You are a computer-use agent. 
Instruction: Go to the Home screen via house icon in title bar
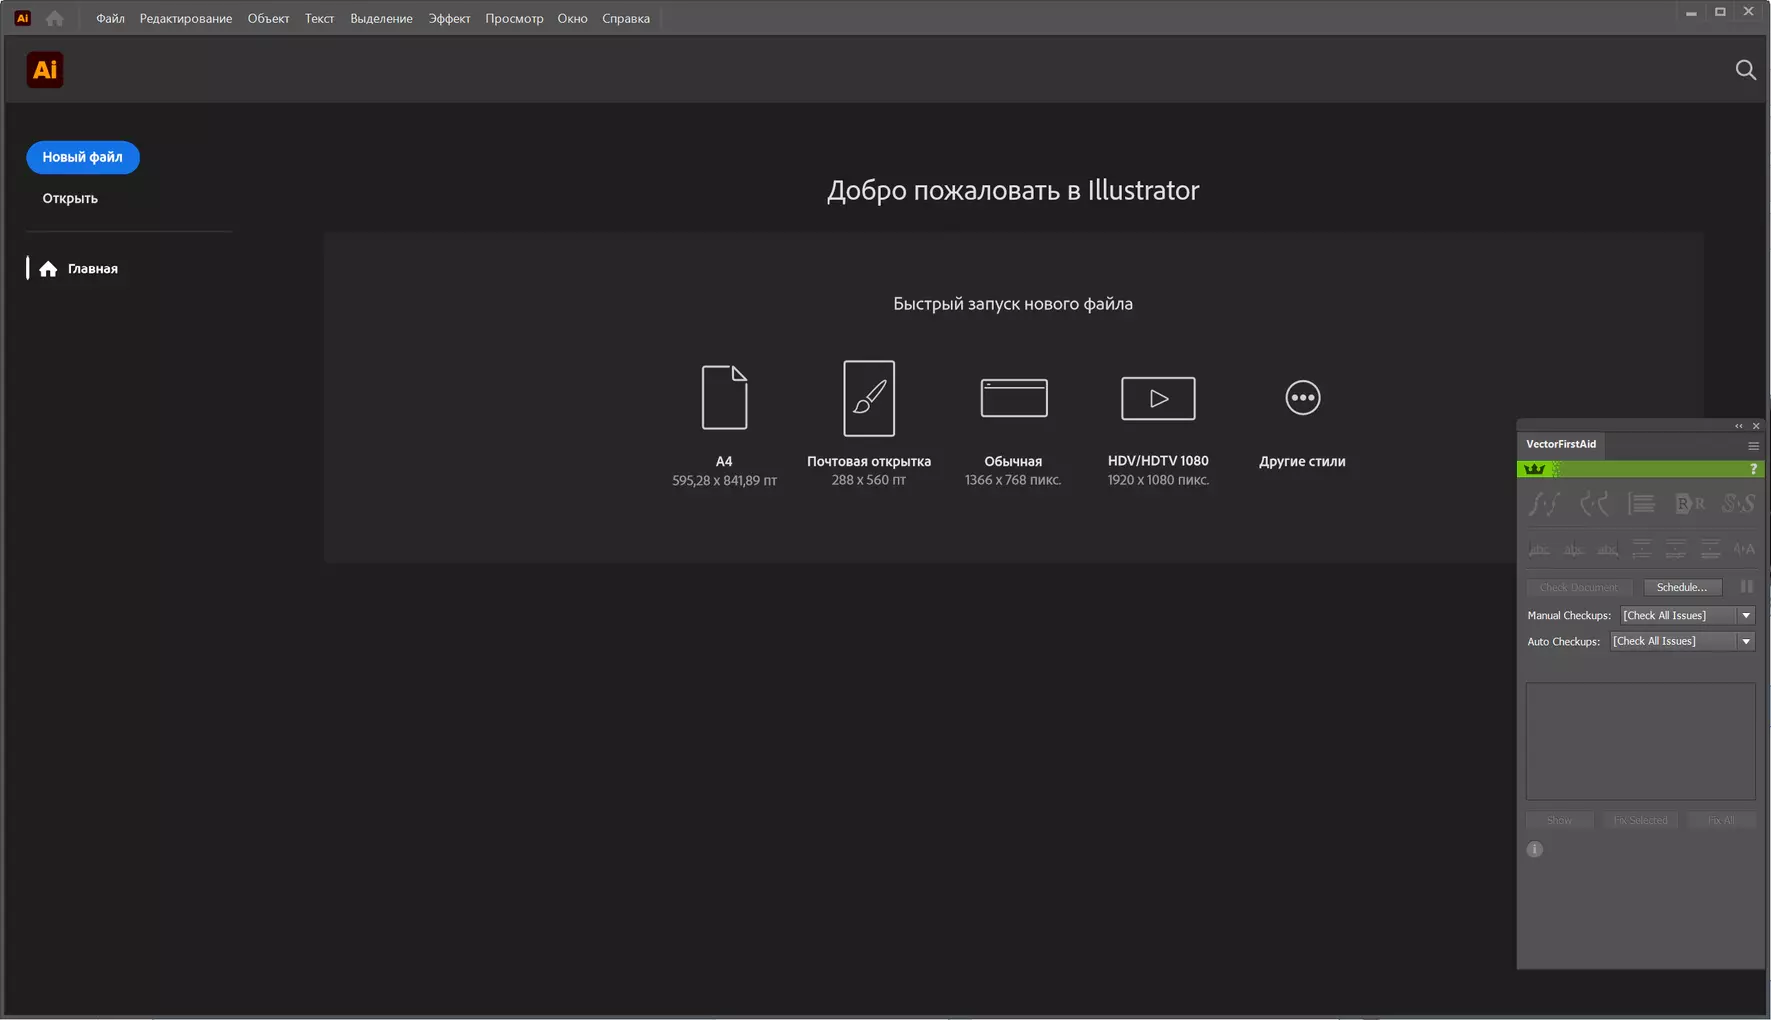click(55, 18)
